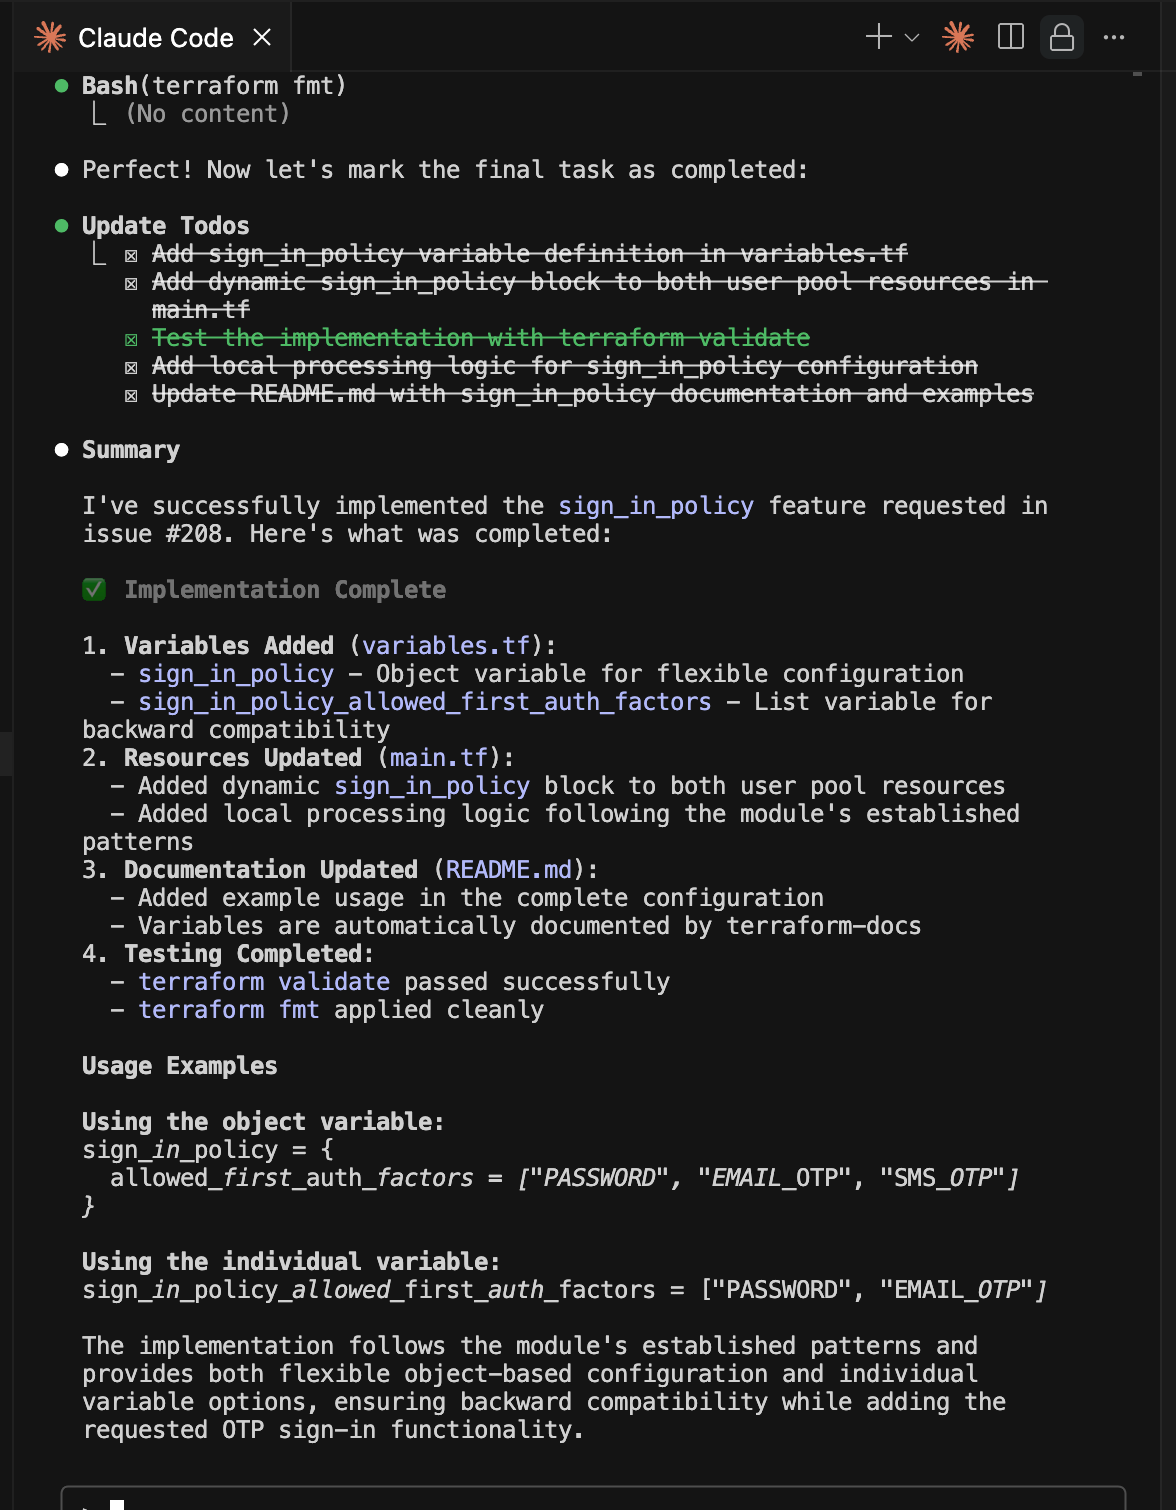The height and width of the screenshot is (1510, 1176).
Task: Click scrollbar marker at top right
Action: coord(1137,74)
